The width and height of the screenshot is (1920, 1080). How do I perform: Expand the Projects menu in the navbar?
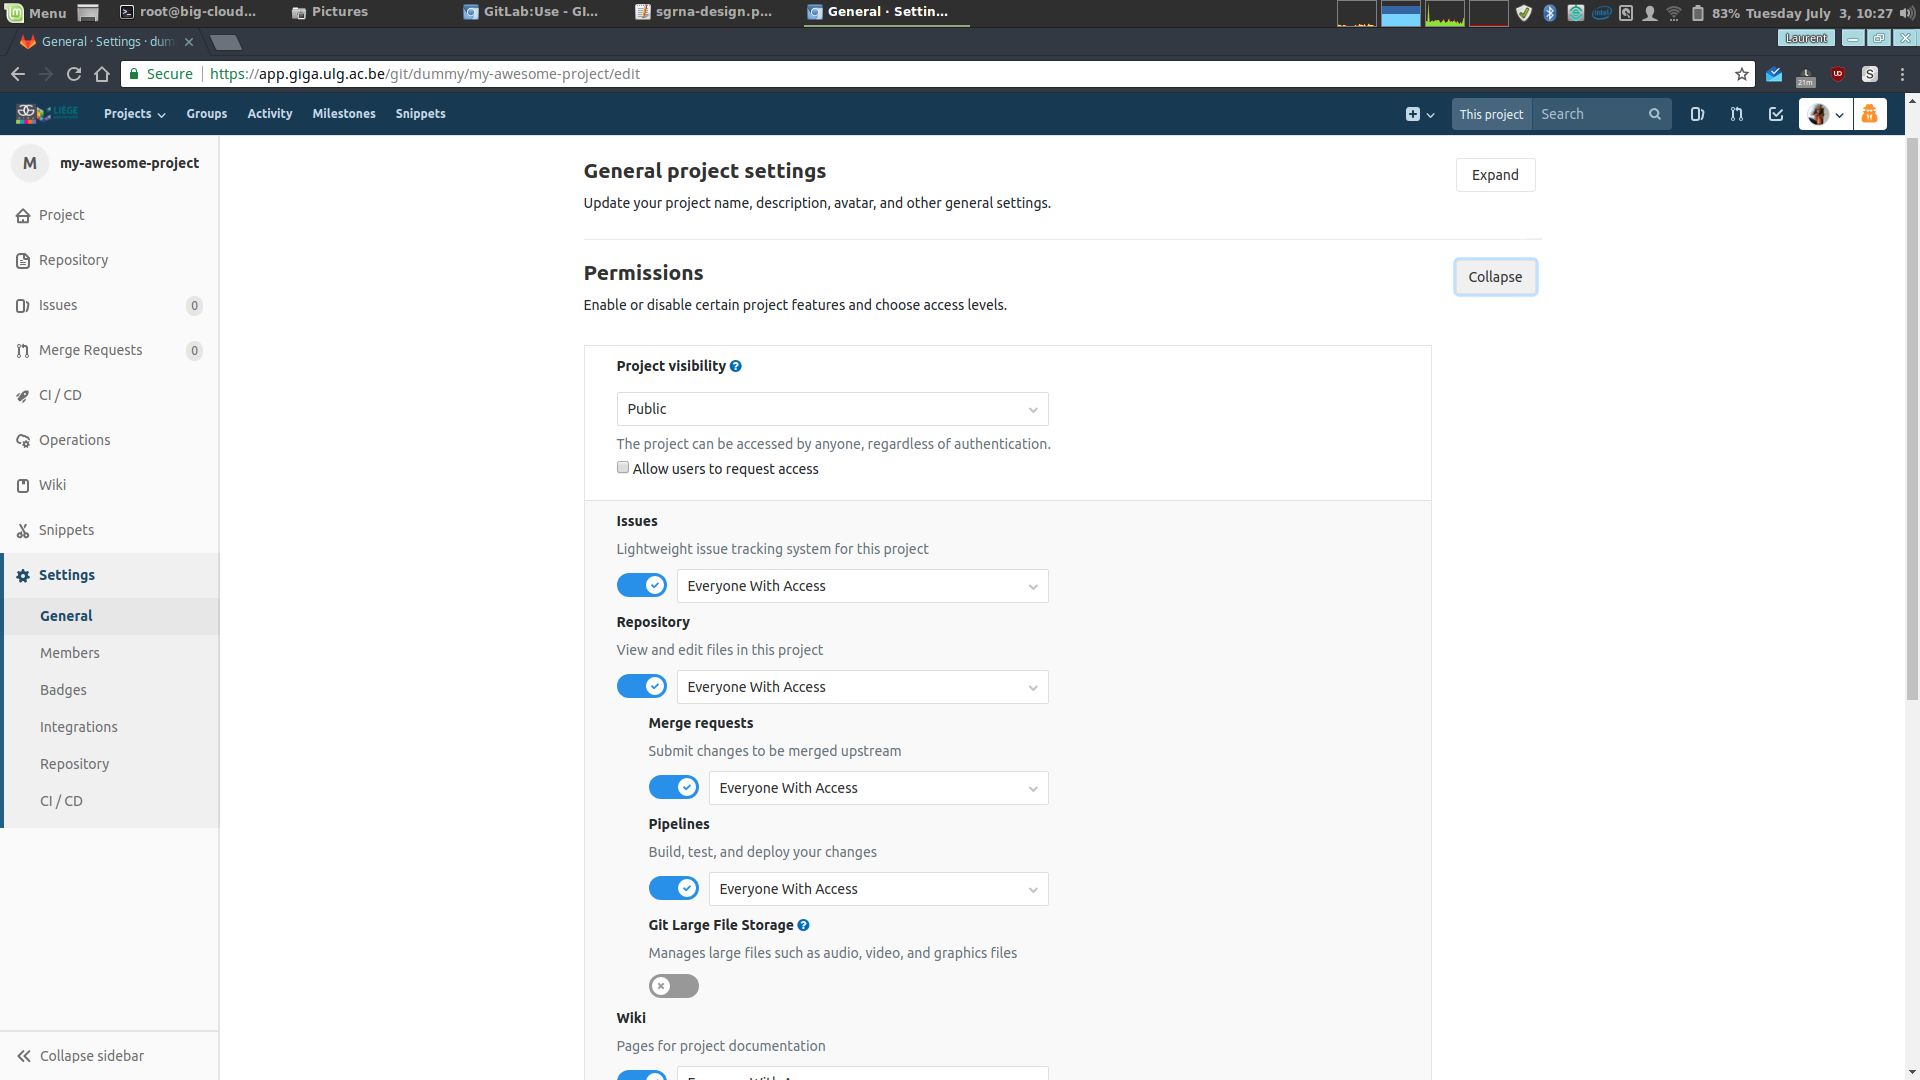pos(134,114)
